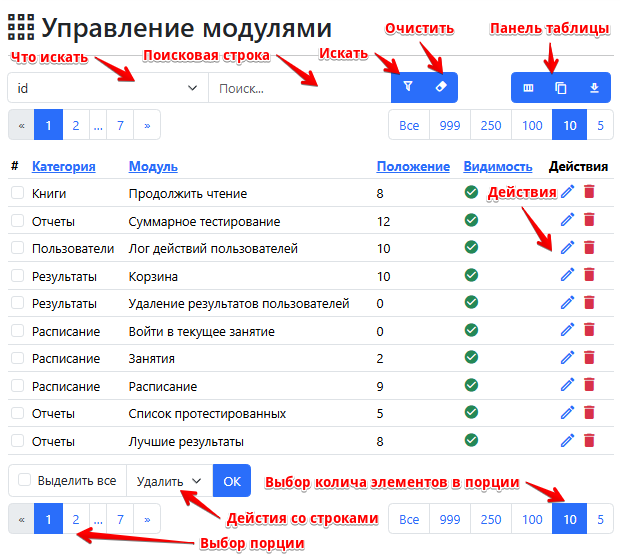Edit the Корзина module row

tap(567, 275)
